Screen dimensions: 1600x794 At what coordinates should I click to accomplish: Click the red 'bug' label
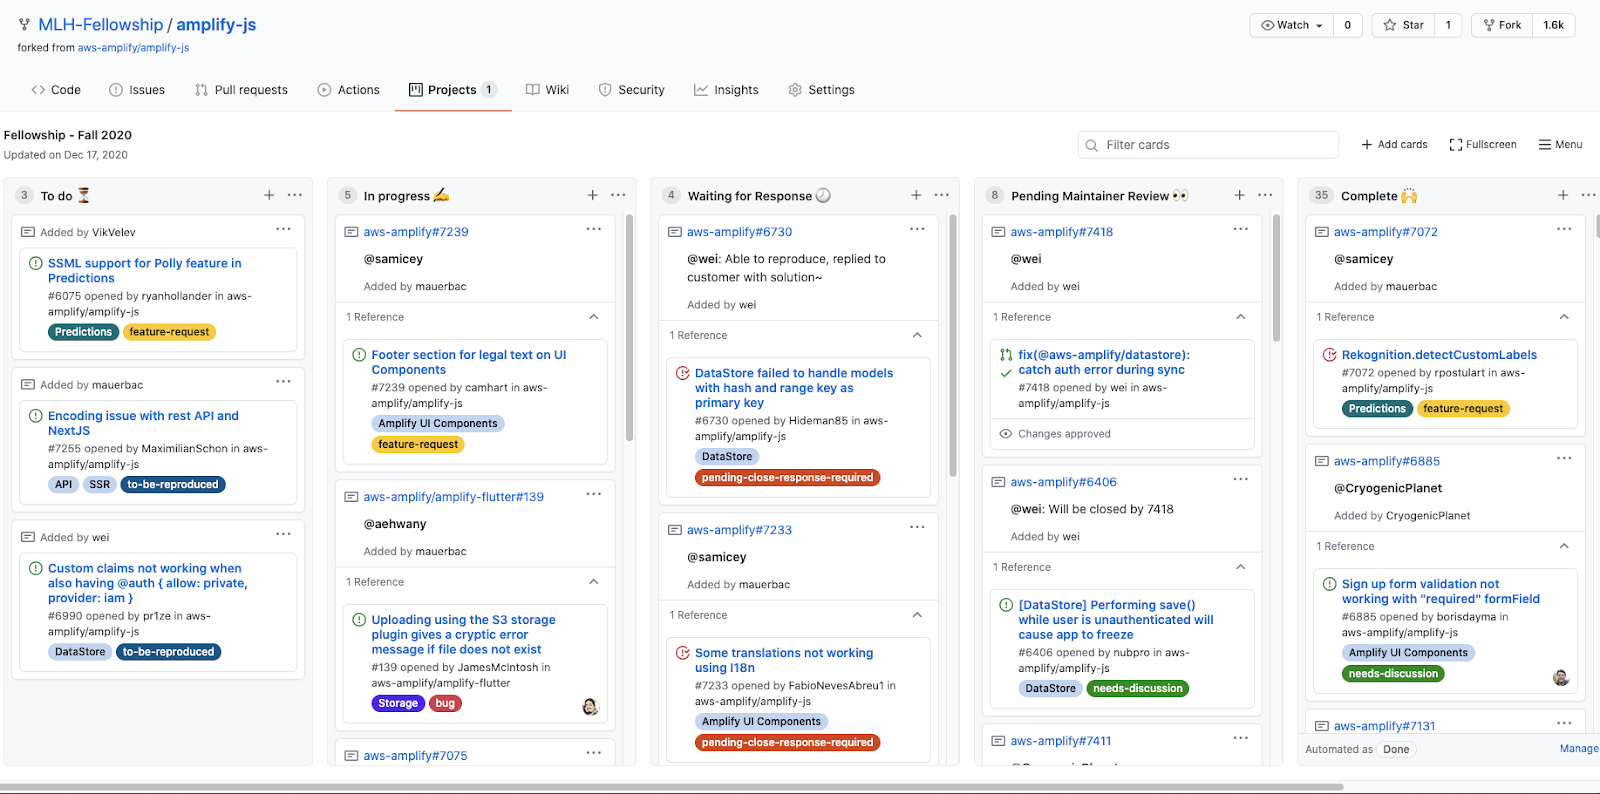pos(445,704)
